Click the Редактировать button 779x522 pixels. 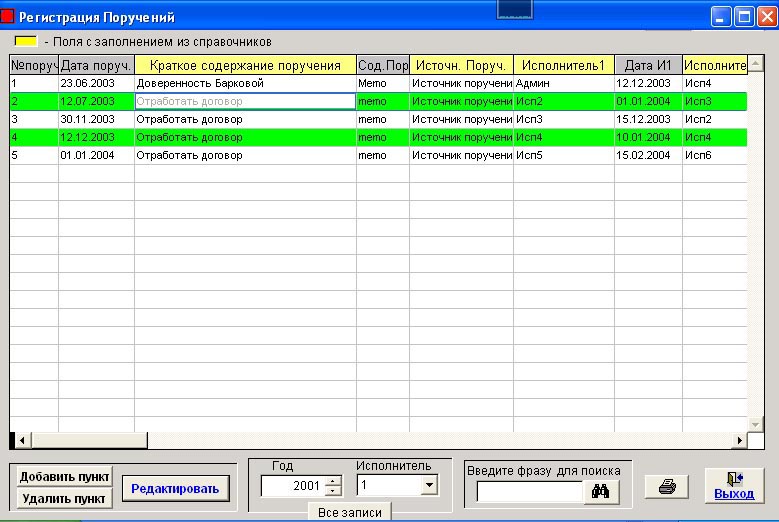(x=175, y=487)
